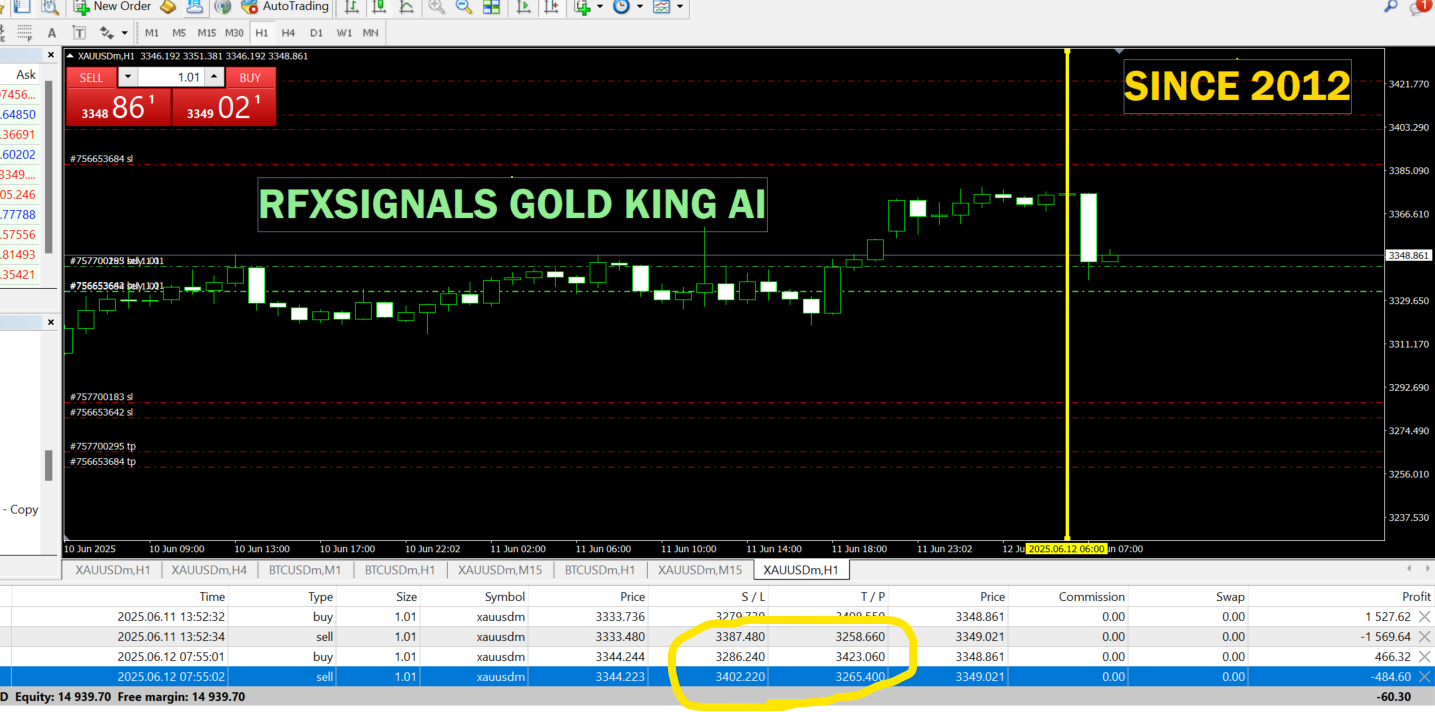Screen dimensions: 1435x712
Task: Switch to the BTCUSDm,M1 chart tab
Action: pyautogui.click(x=305, y=570)
